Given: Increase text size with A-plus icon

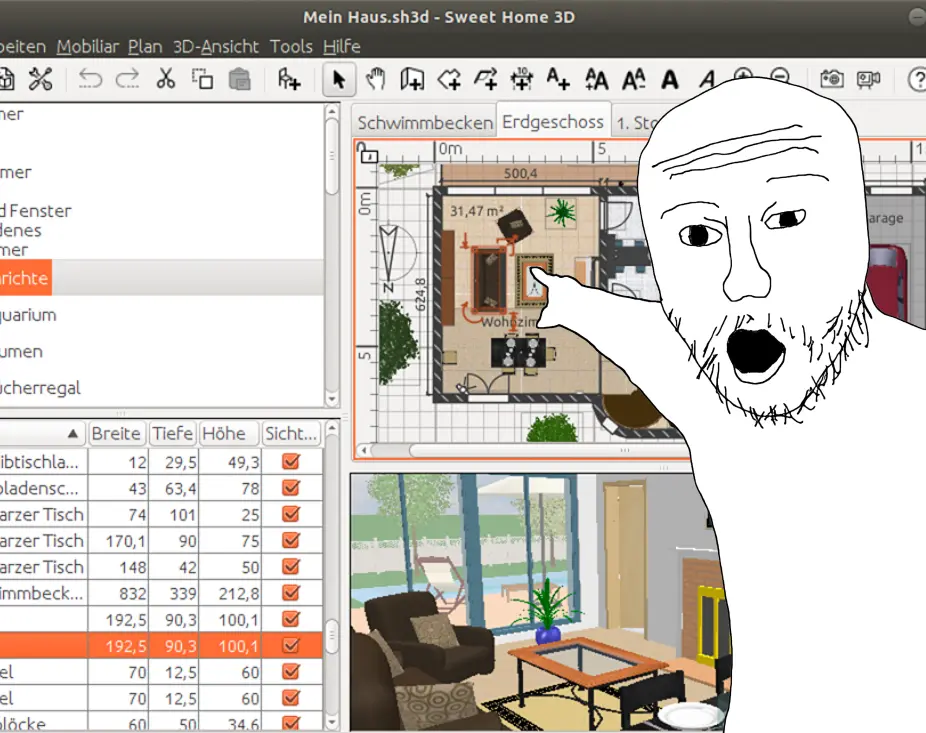Looking at the screenshot, I should (x=596, y=79).
